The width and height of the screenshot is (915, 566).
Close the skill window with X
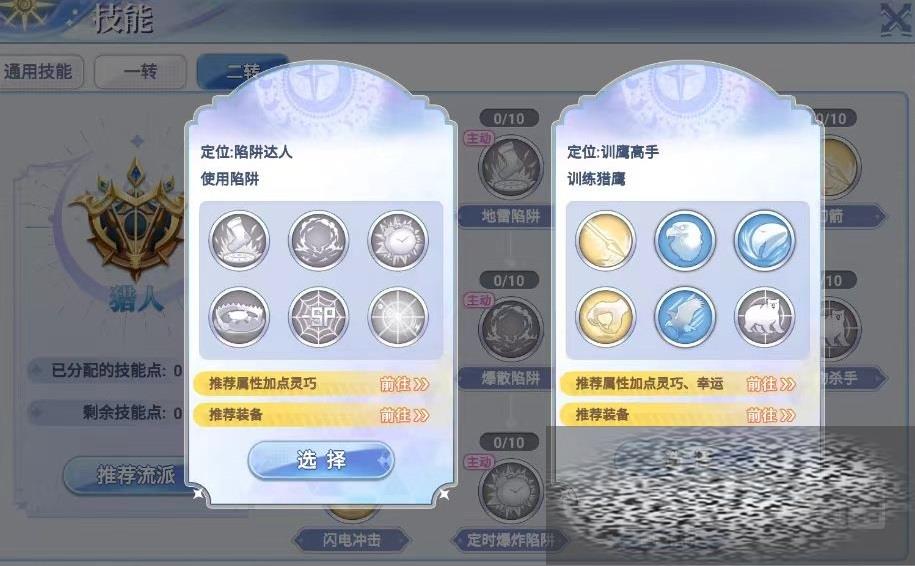click(x=896, y=19)
